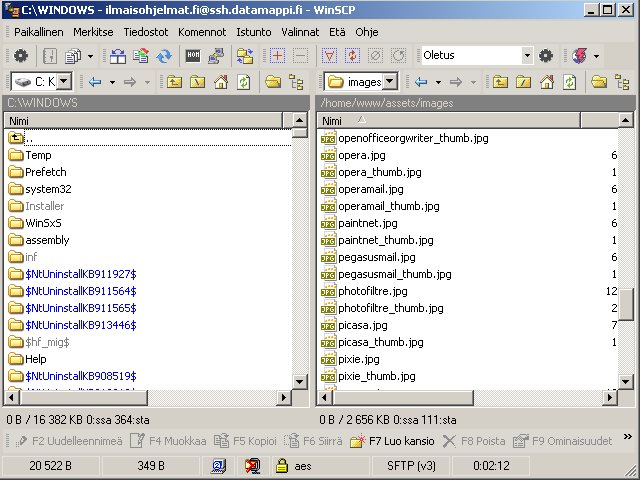Open remote directory tree icon
This screenshot has height=480, width=640.
coord(622,82)
